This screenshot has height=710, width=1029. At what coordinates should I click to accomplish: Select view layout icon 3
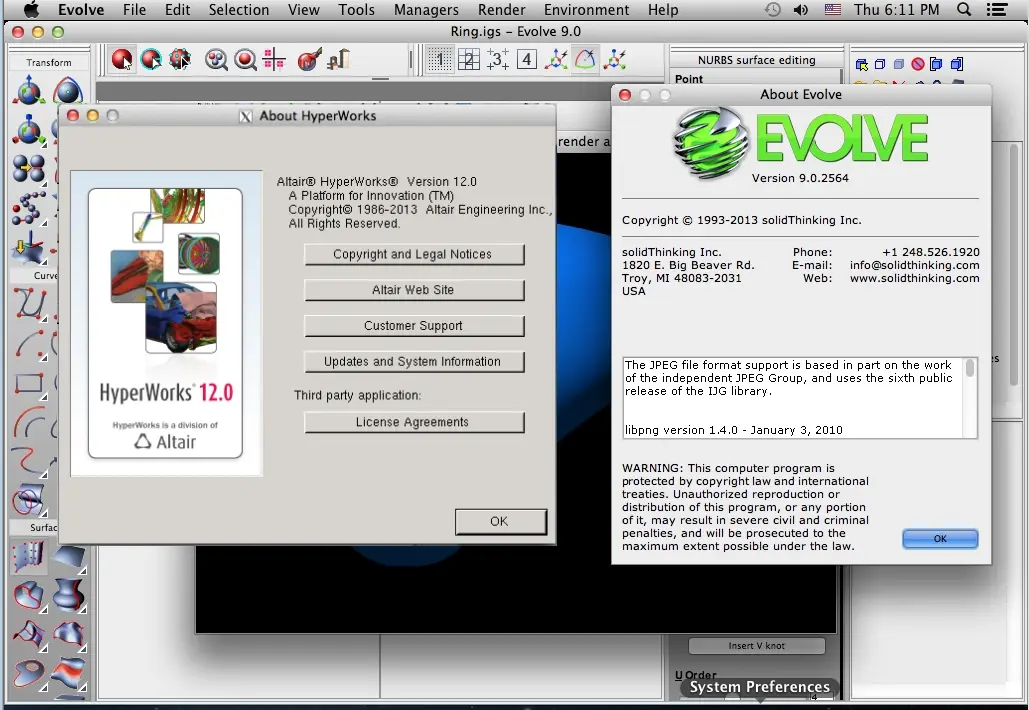click(497, 60)
